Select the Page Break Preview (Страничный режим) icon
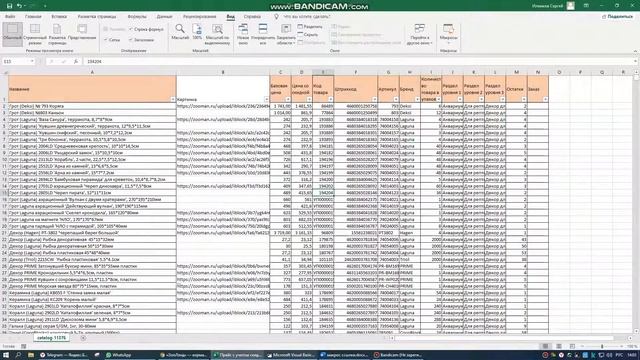The image size is (640, 360). point(35,33)
